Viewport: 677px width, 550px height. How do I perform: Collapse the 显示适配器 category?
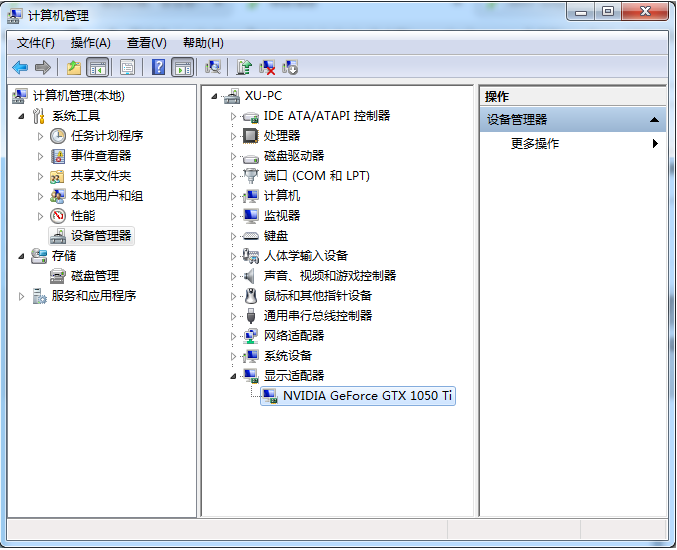[x=234, y=376]
